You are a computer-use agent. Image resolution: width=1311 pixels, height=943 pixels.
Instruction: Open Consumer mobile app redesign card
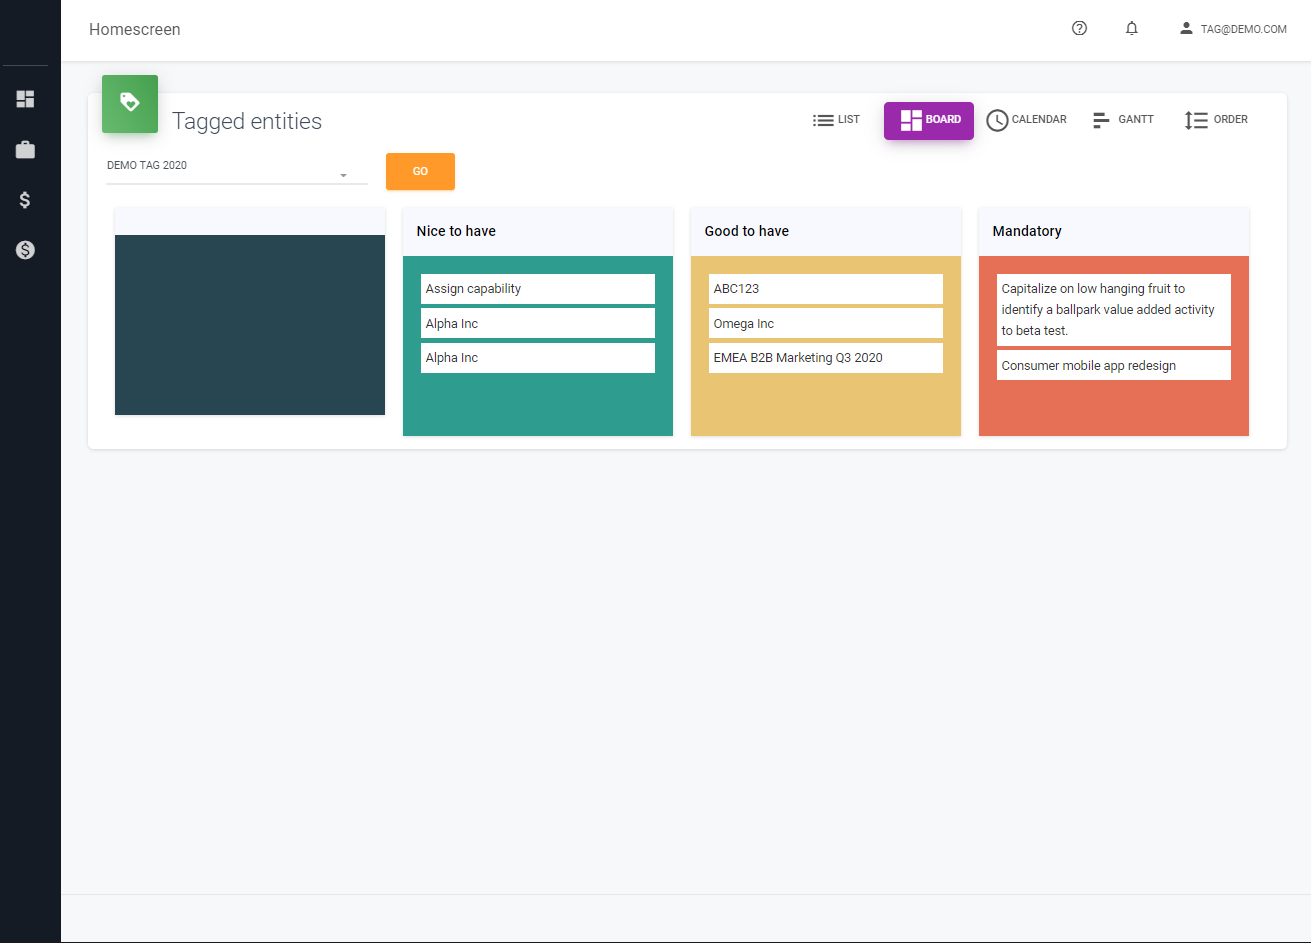1114,365
